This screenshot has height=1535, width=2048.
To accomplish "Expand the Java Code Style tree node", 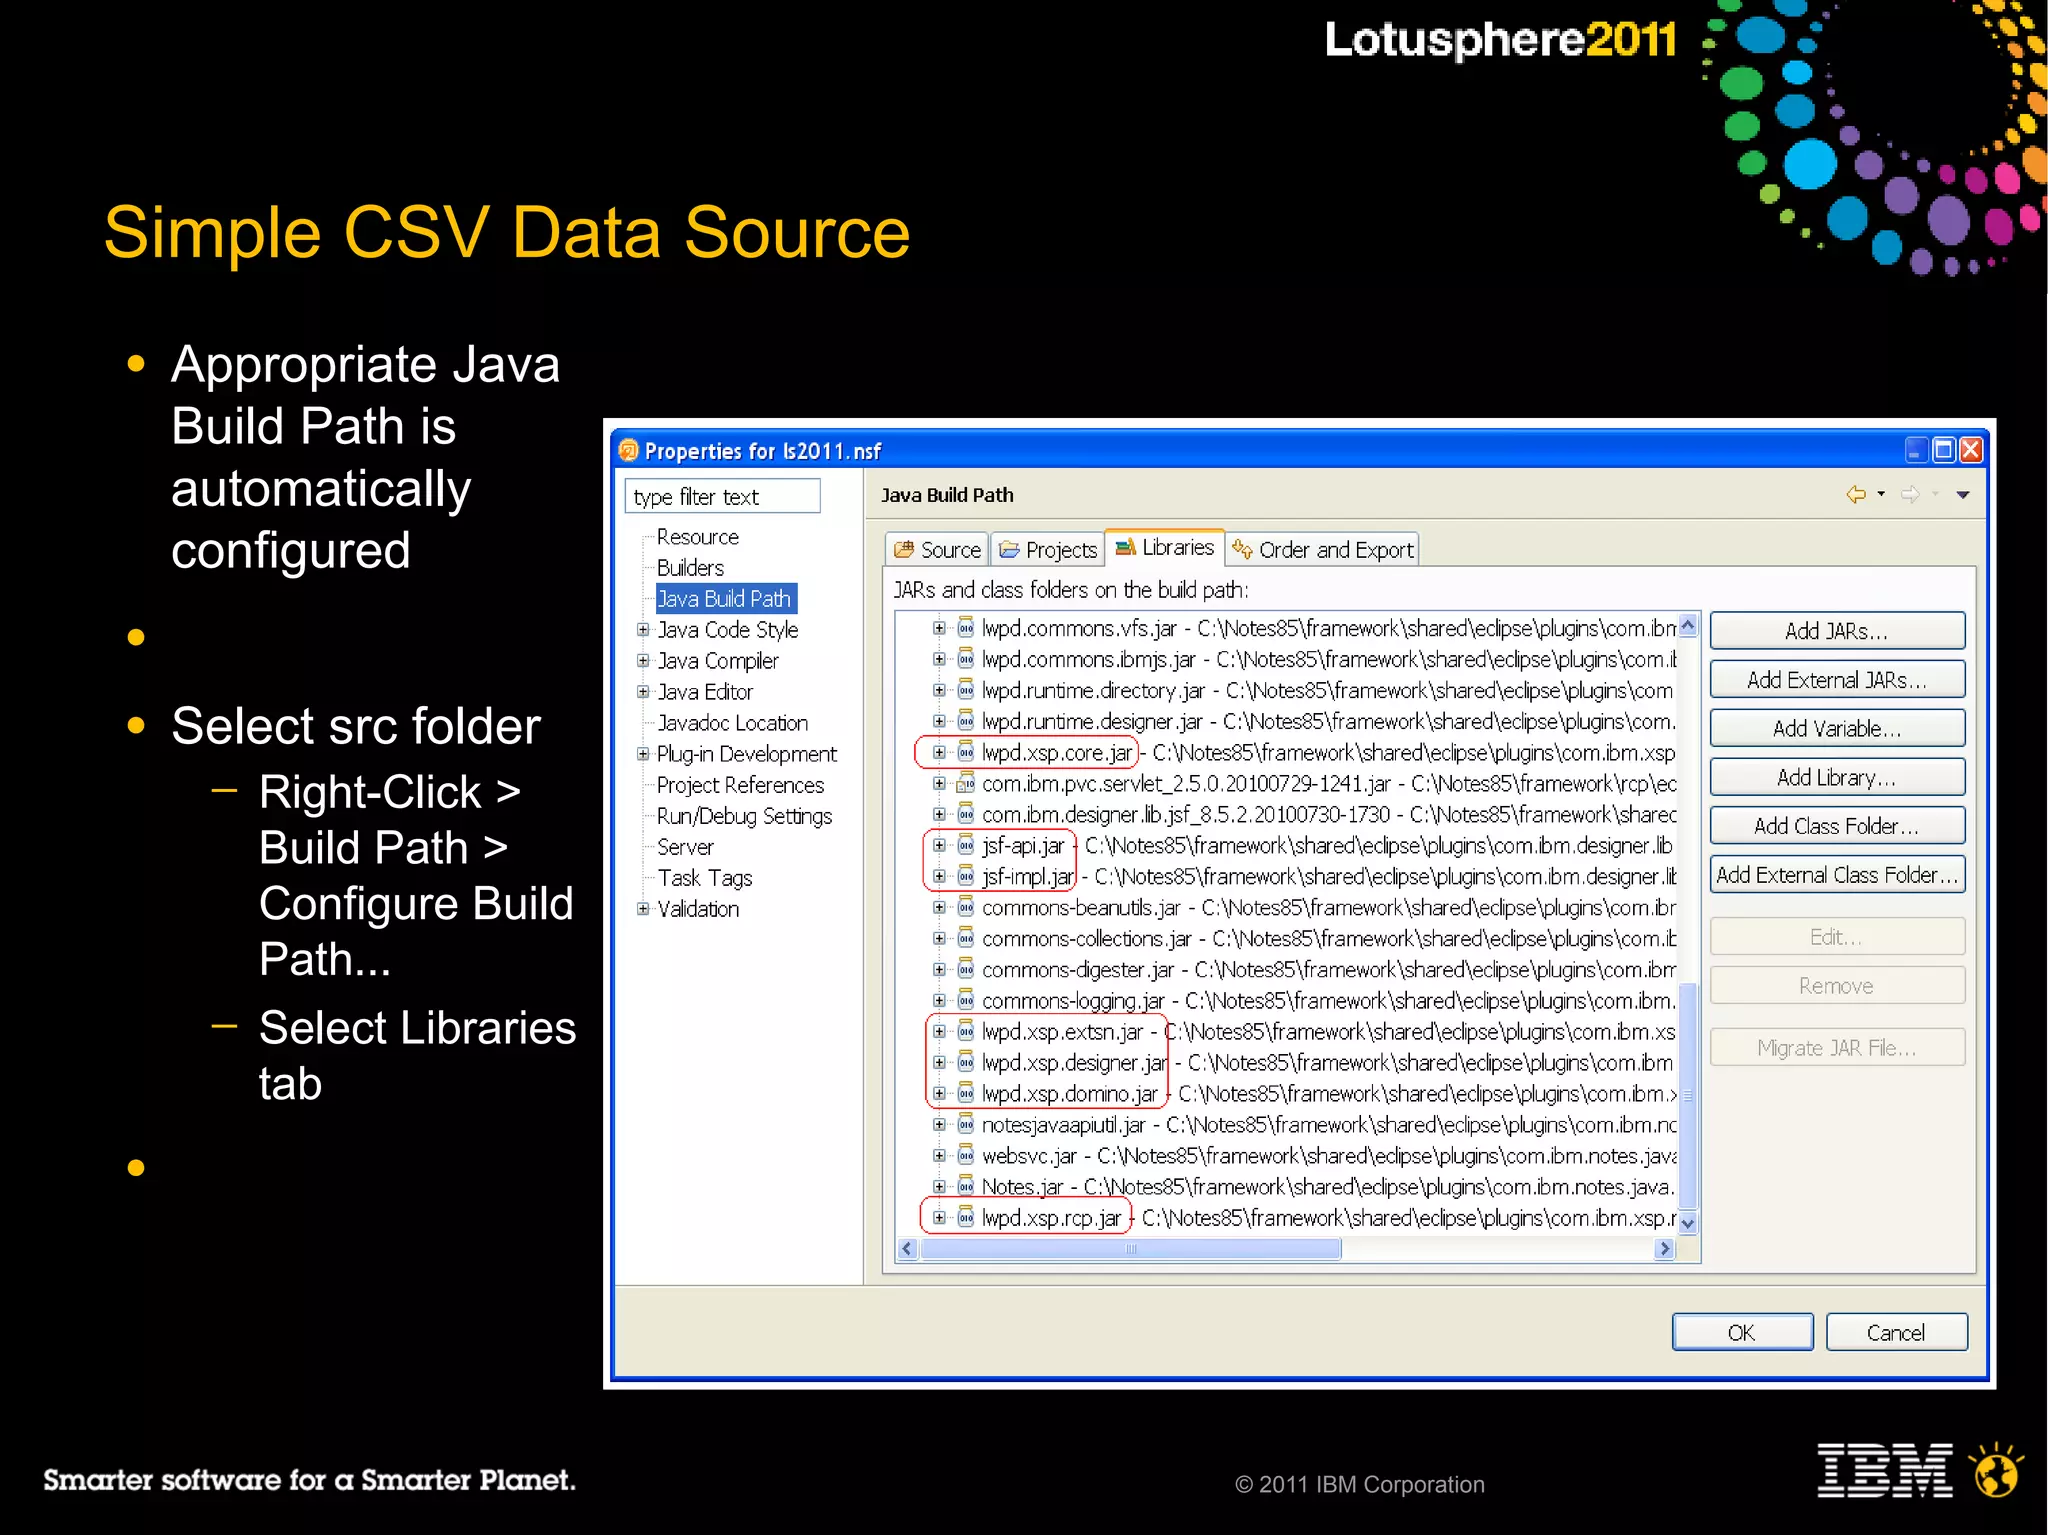I will tap(643, 629).
